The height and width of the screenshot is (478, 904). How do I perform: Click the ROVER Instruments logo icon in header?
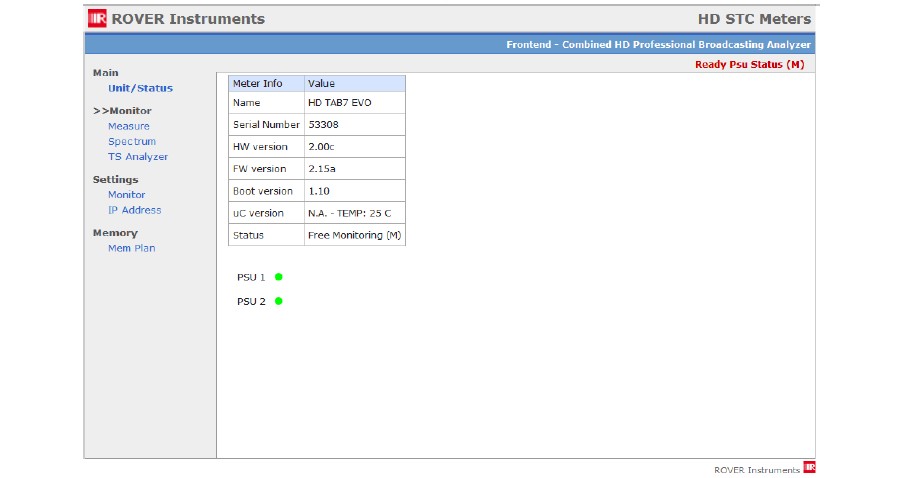(x=97, y=18)
